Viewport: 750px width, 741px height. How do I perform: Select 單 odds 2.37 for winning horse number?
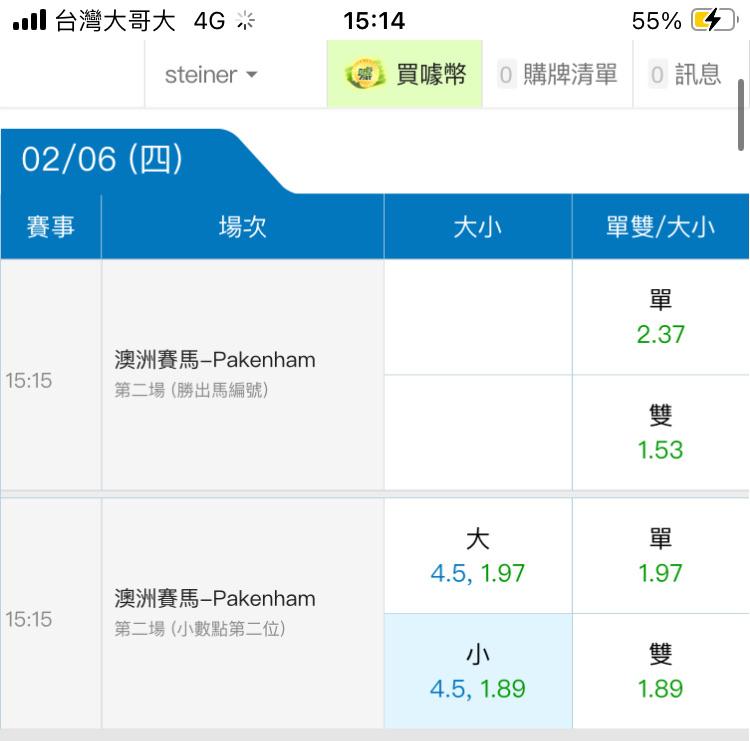661,317
